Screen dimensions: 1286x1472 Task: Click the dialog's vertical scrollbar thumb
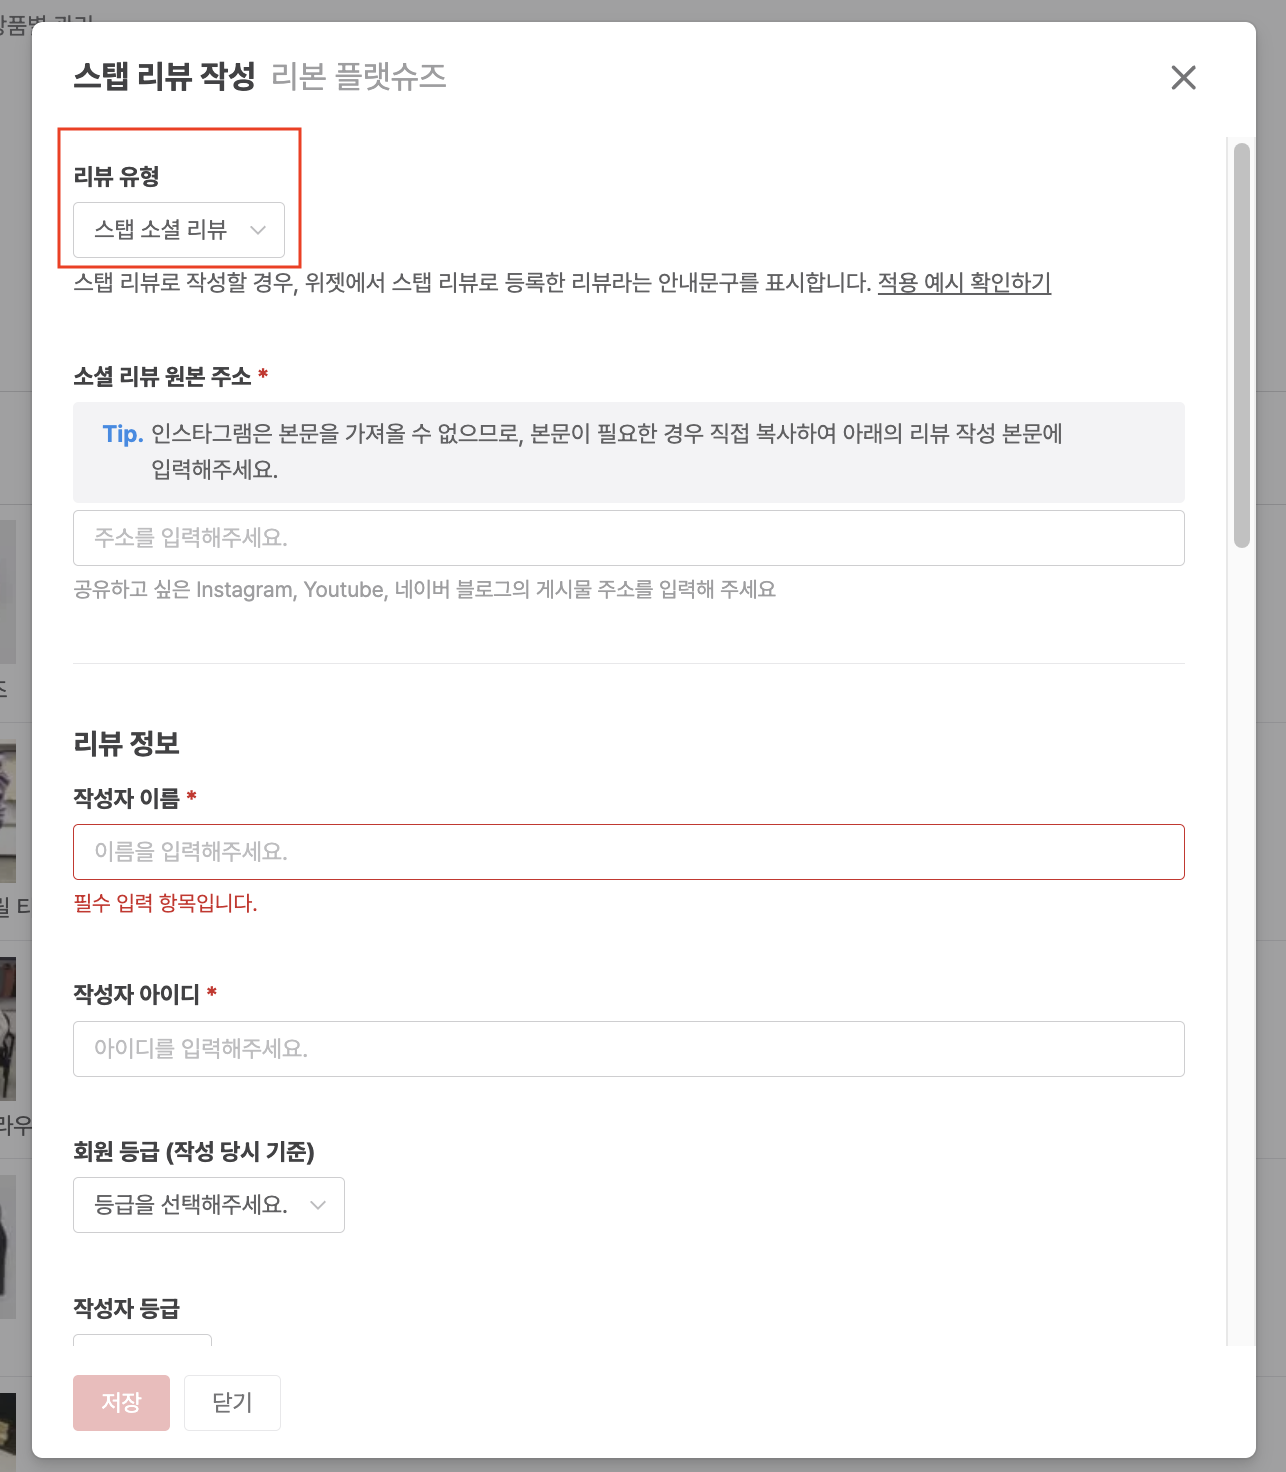(1242, 346)
